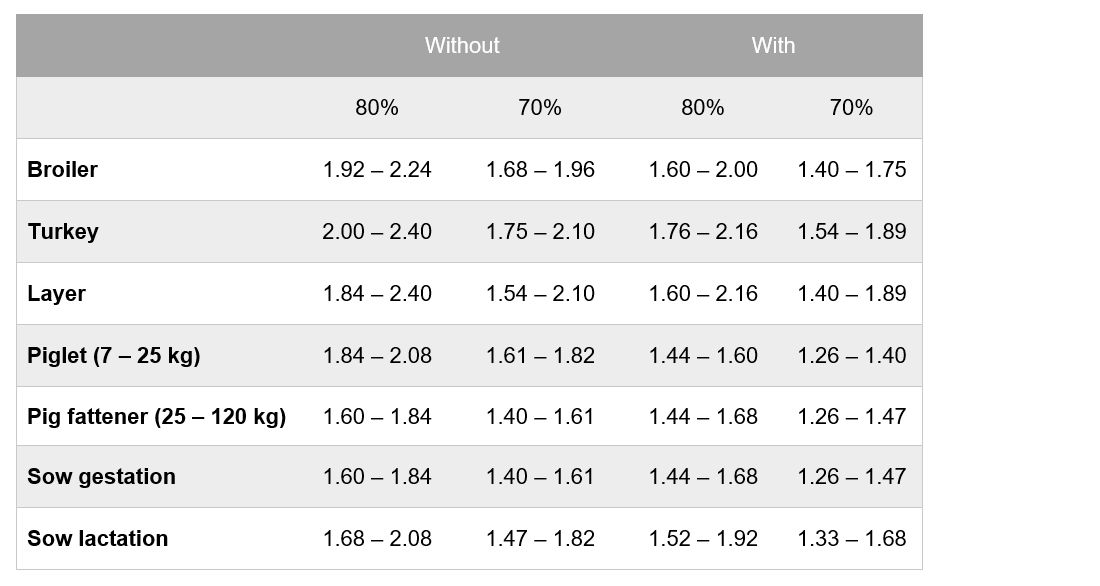Select Broiler cell value 1.92 – 2.24
The height and width of the screenshot is (586, 1100).
tap(377, 170)
